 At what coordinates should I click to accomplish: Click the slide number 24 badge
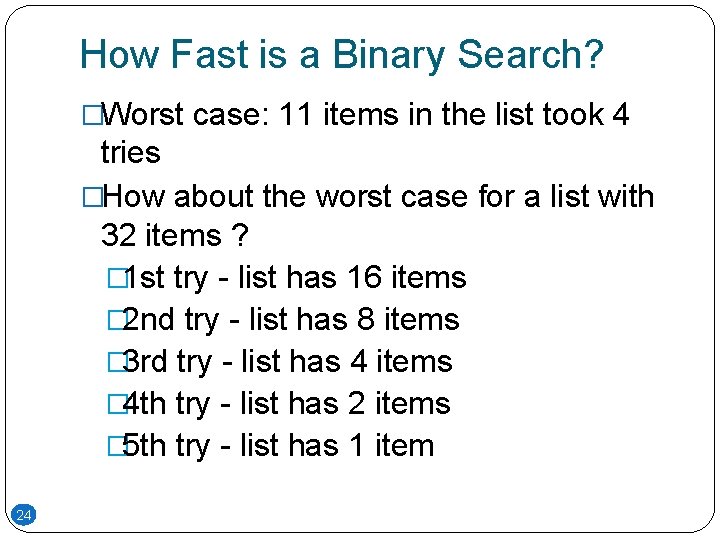[x=25, y=515]
